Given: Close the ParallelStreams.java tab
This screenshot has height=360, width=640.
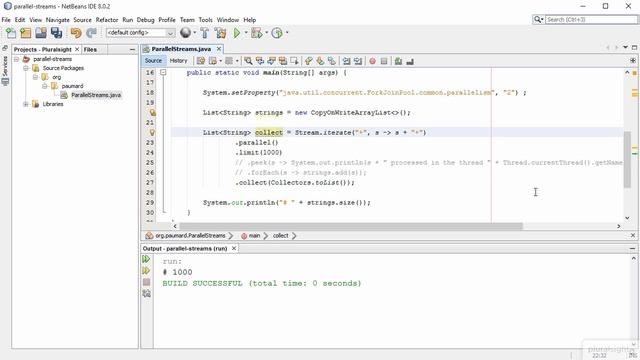Looking at the screenshot, I should (x=219, y=49).
